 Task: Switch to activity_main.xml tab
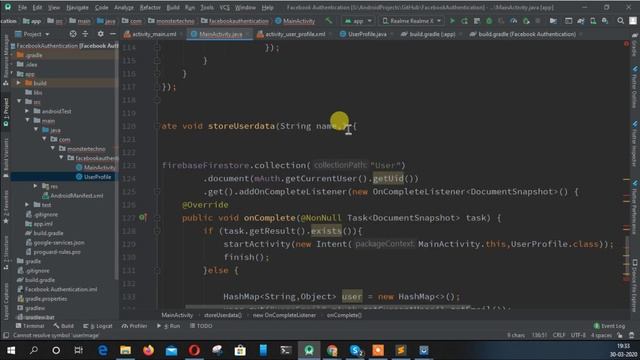click(x=150, y=34)
